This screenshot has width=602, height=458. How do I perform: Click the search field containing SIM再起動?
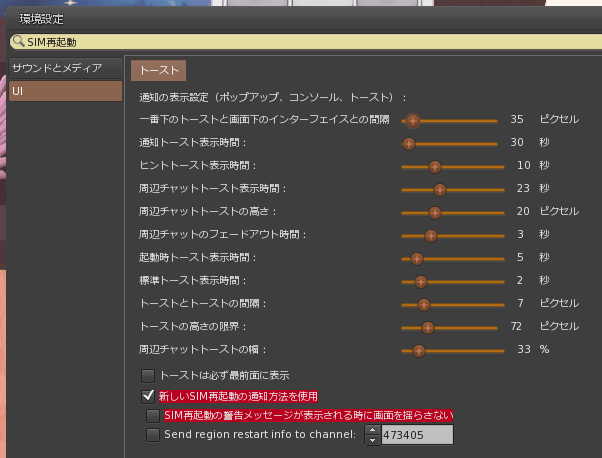(x=300, y=42)
